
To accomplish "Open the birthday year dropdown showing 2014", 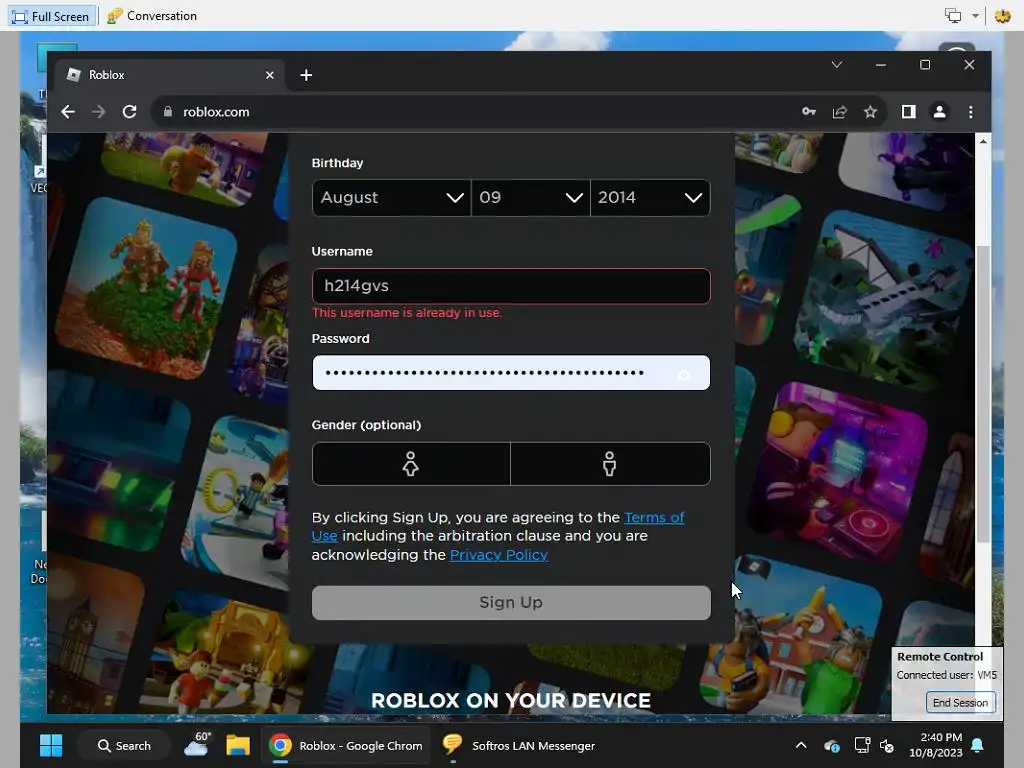I will (650, 197).
